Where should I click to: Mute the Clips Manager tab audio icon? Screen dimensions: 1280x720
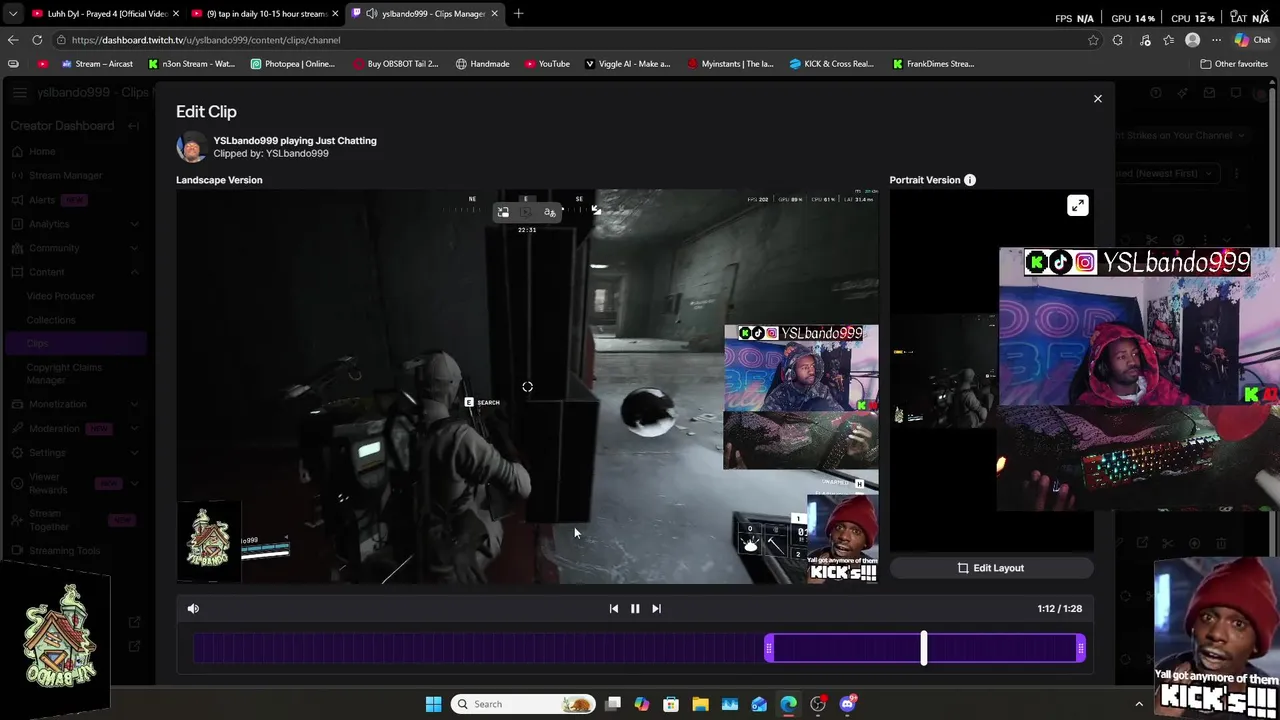coord(372,14)
